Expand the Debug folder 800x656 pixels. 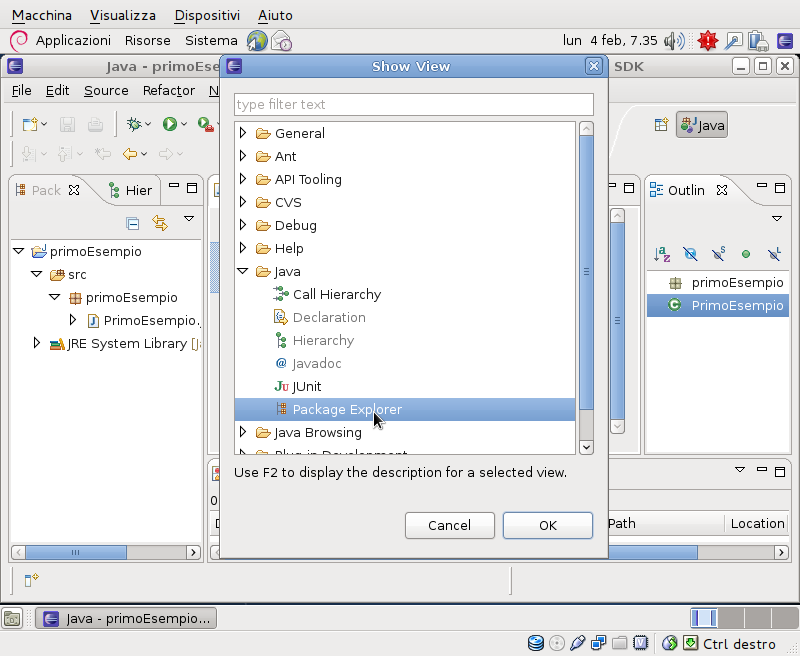click(x=243, y=225)
